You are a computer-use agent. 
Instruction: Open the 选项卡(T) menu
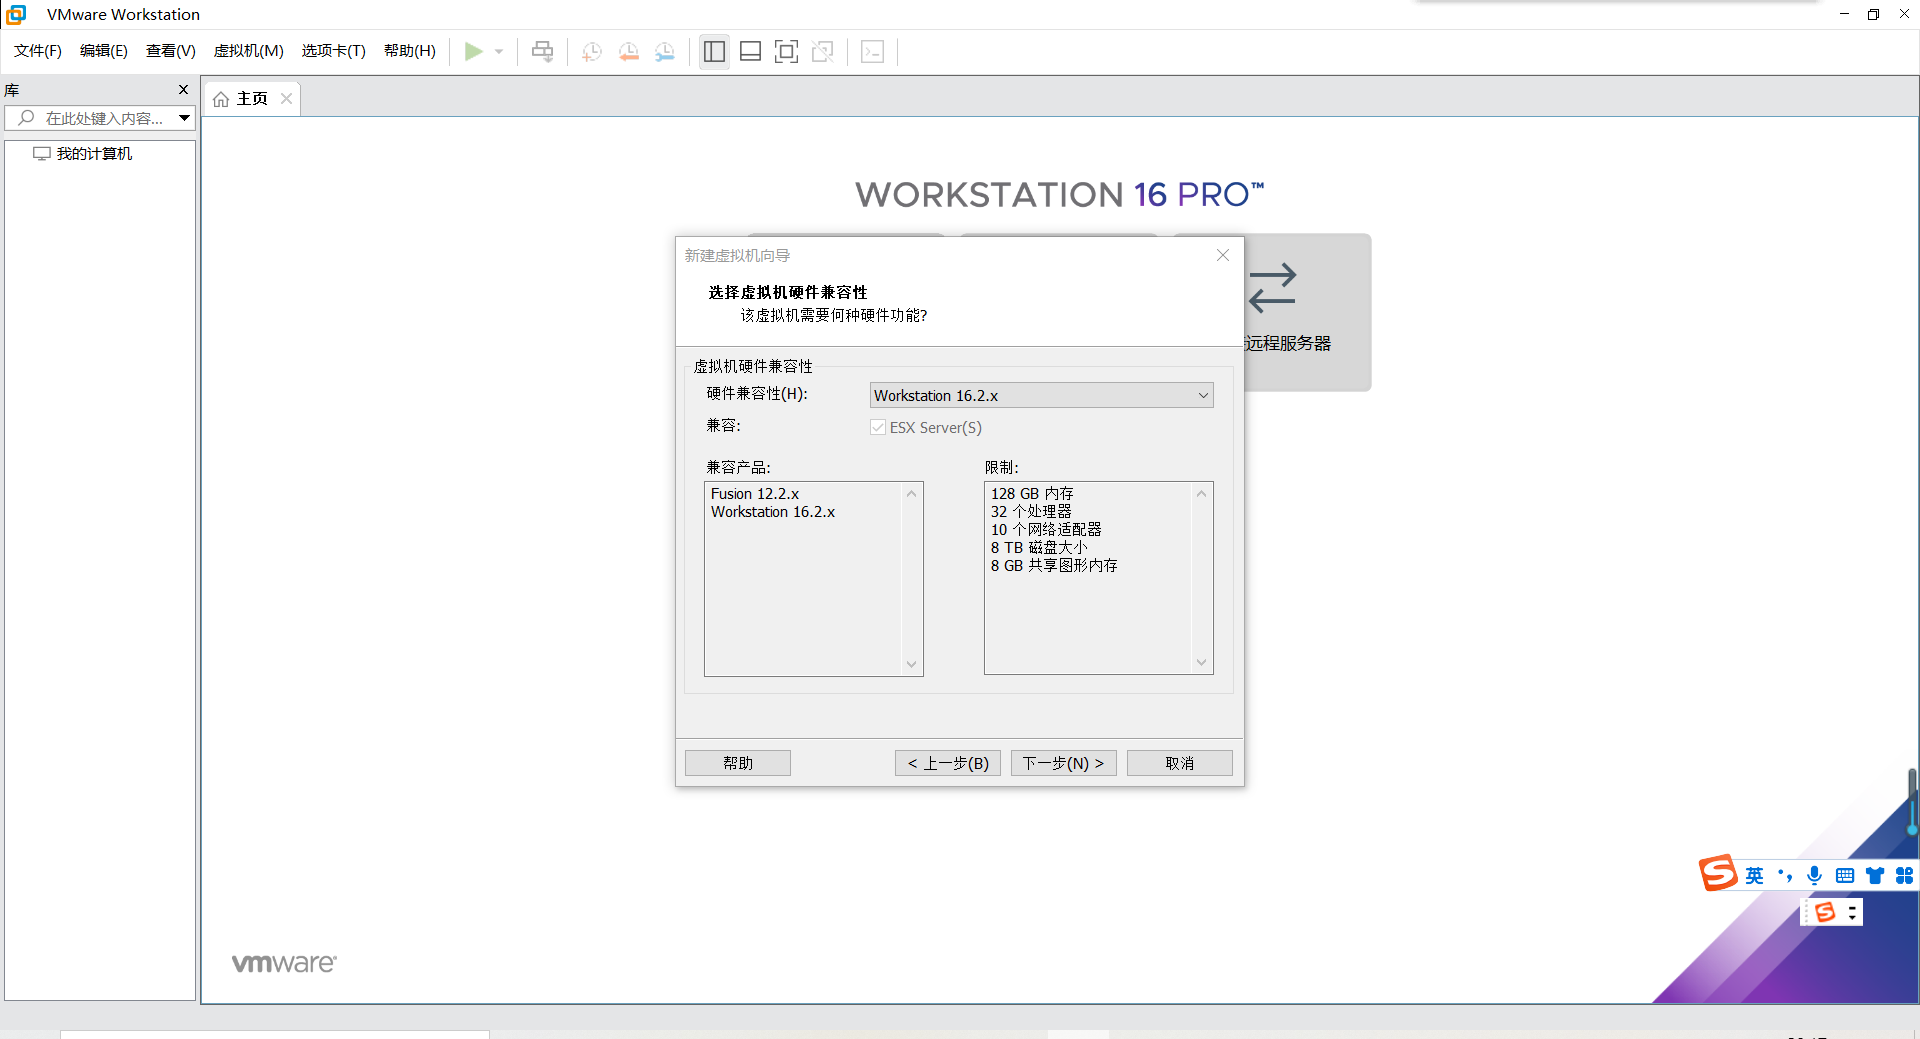(x=334, y=51)
